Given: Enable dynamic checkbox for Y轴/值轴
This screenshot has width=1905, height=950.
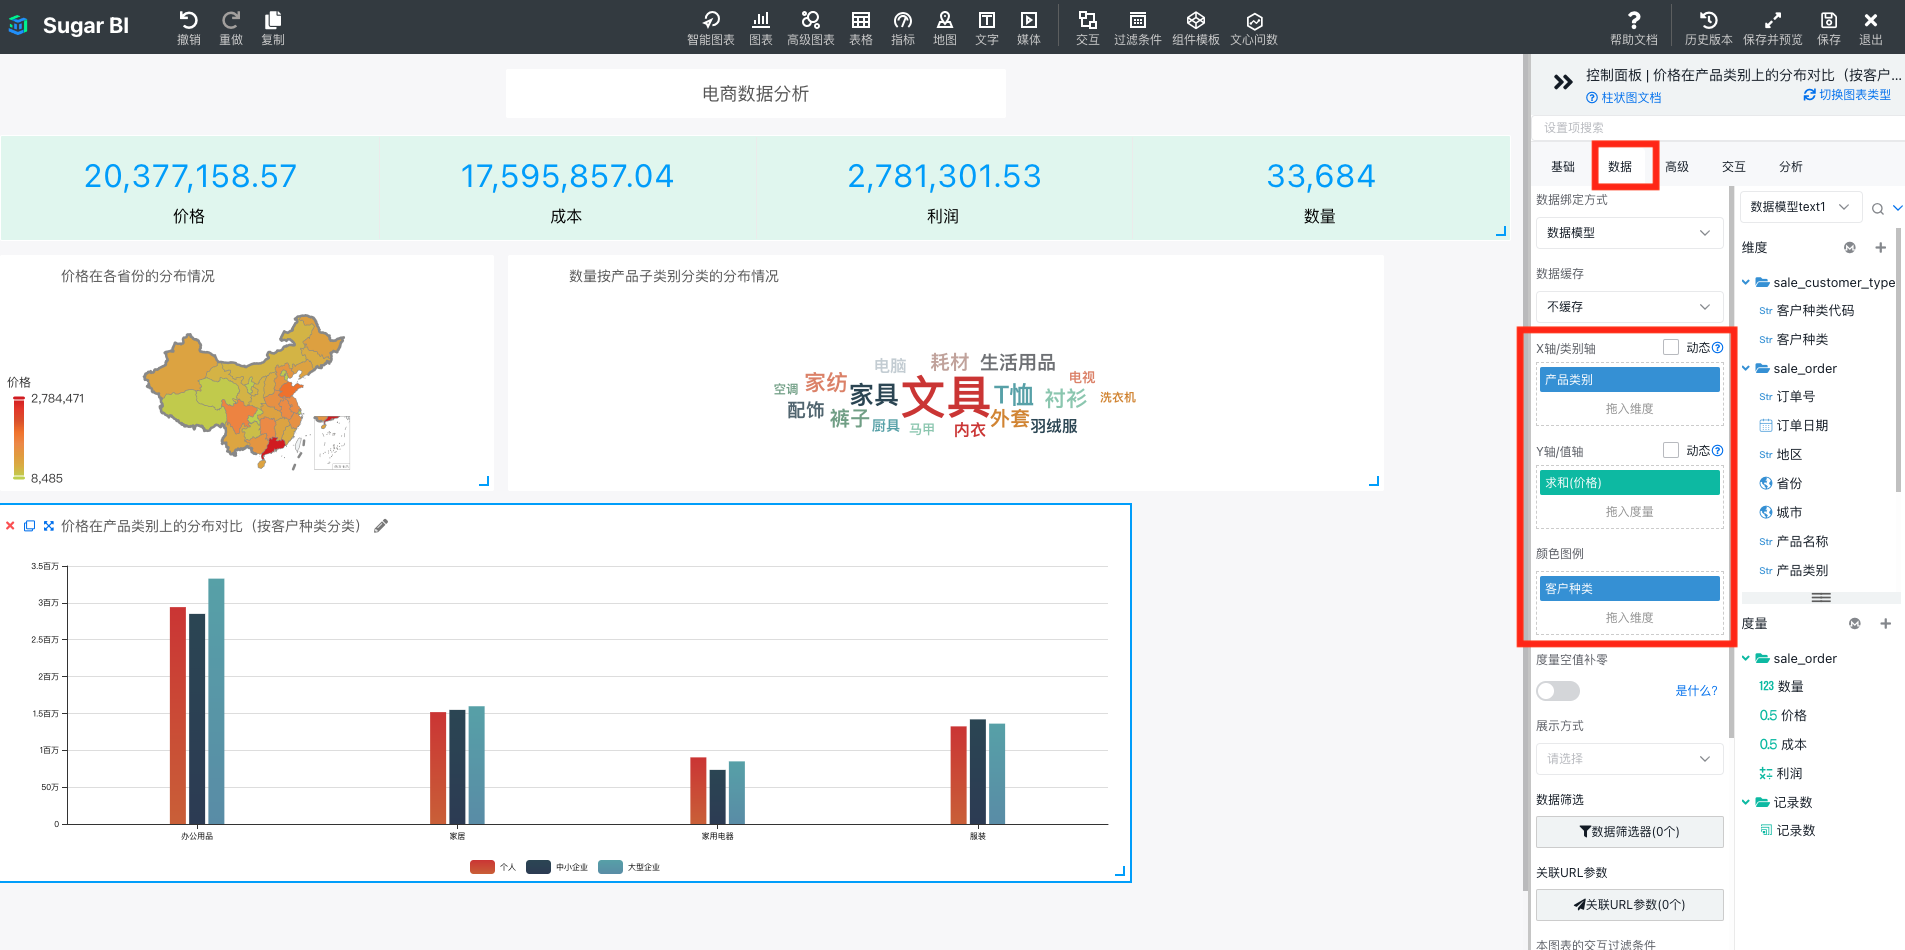Looking at the screenshot, I should (1671, 450).
